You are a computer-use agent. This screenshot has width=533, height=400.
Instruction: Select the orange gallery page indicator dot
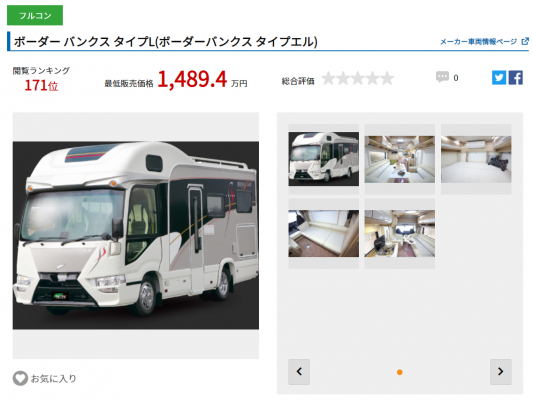pyautogui.click(x=400, y=372)
